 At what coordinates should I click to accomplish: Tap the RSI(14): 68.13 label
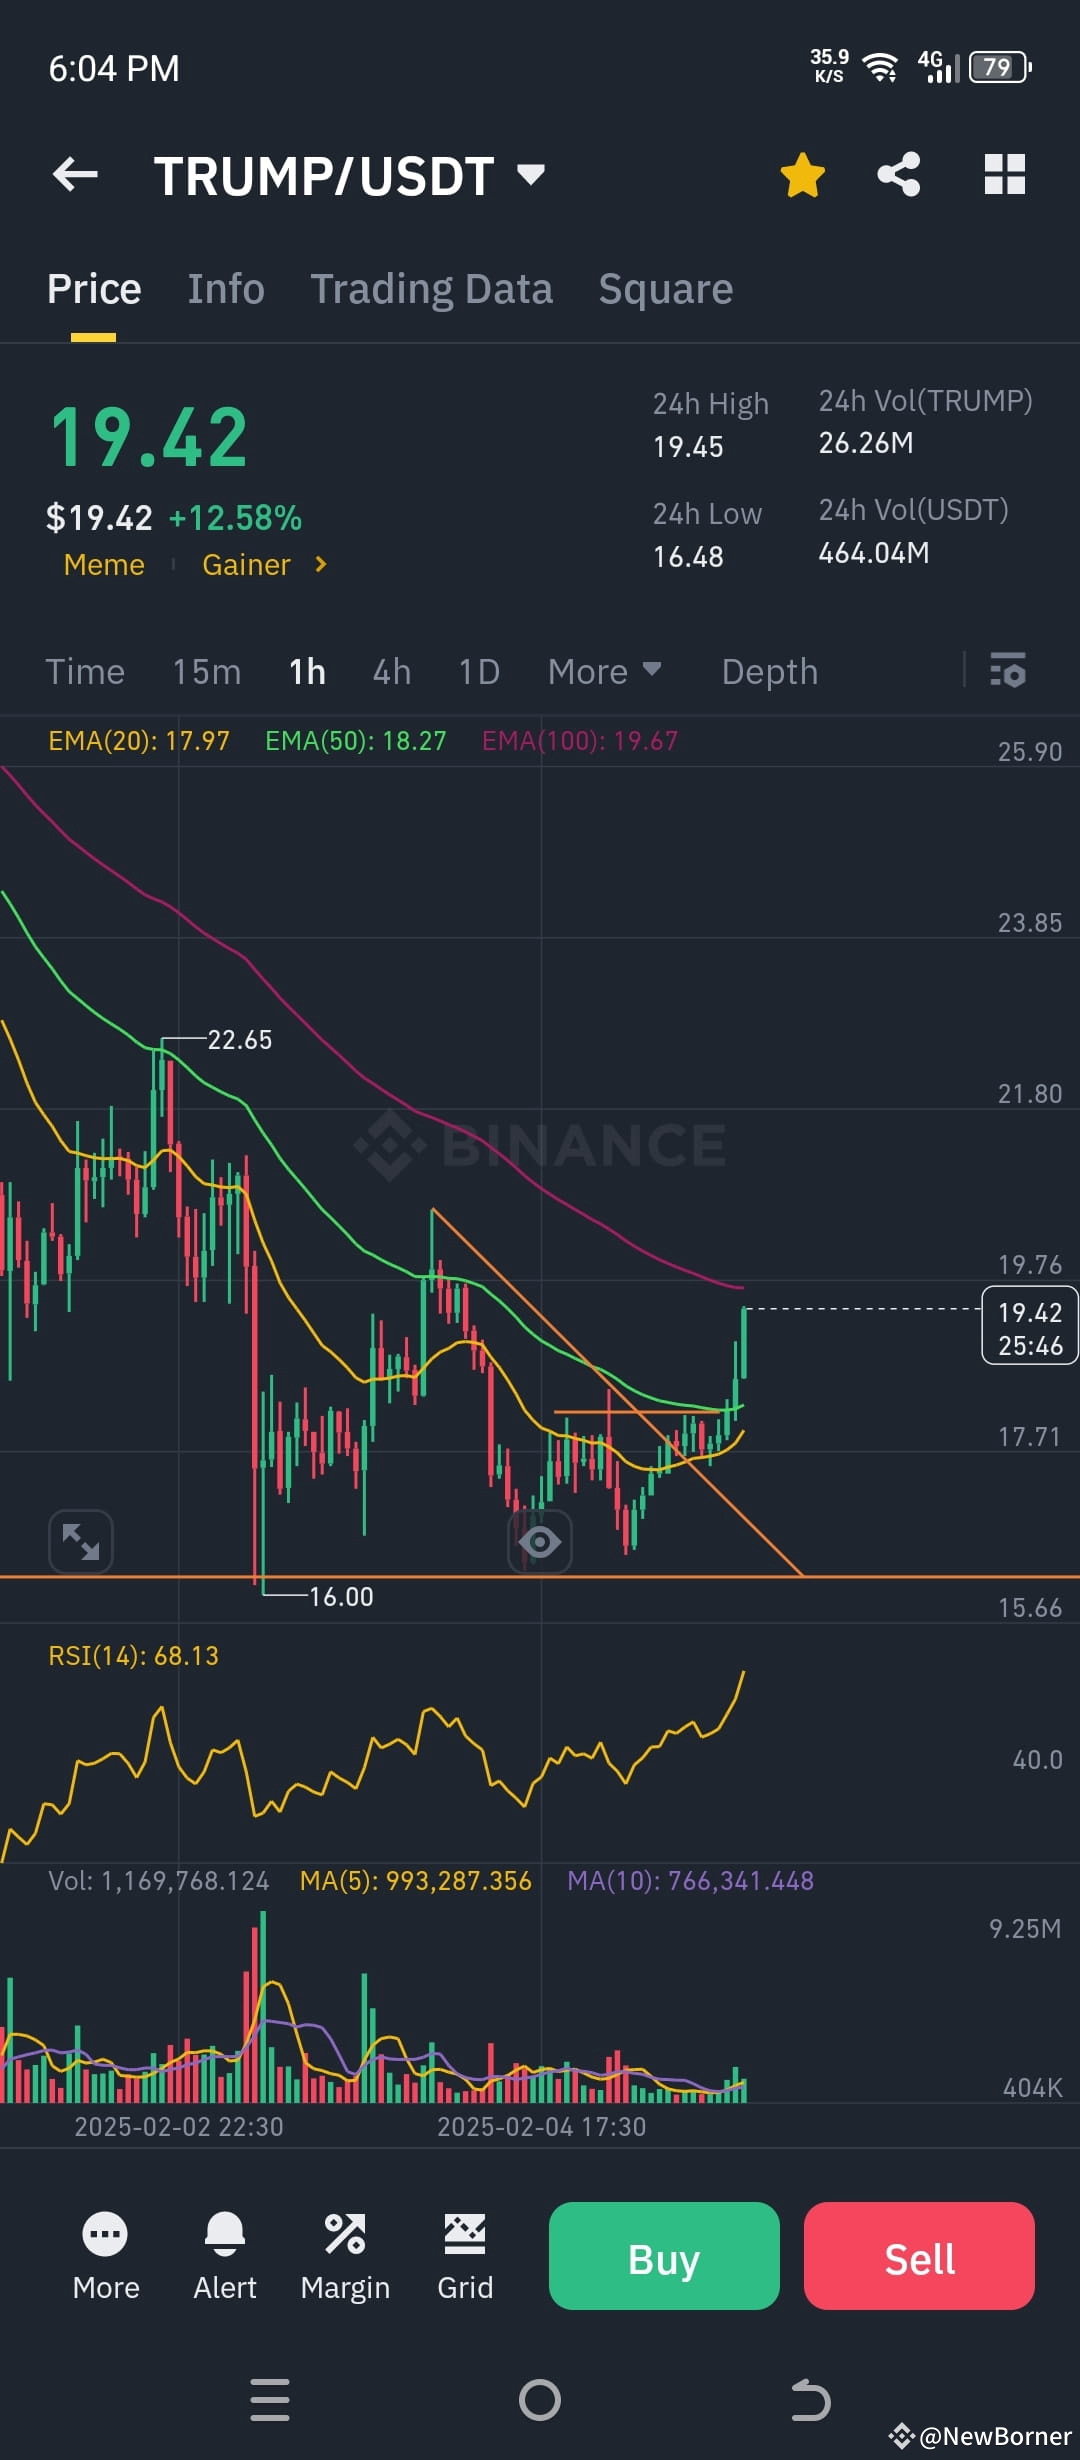click(x=133, y=1656)
